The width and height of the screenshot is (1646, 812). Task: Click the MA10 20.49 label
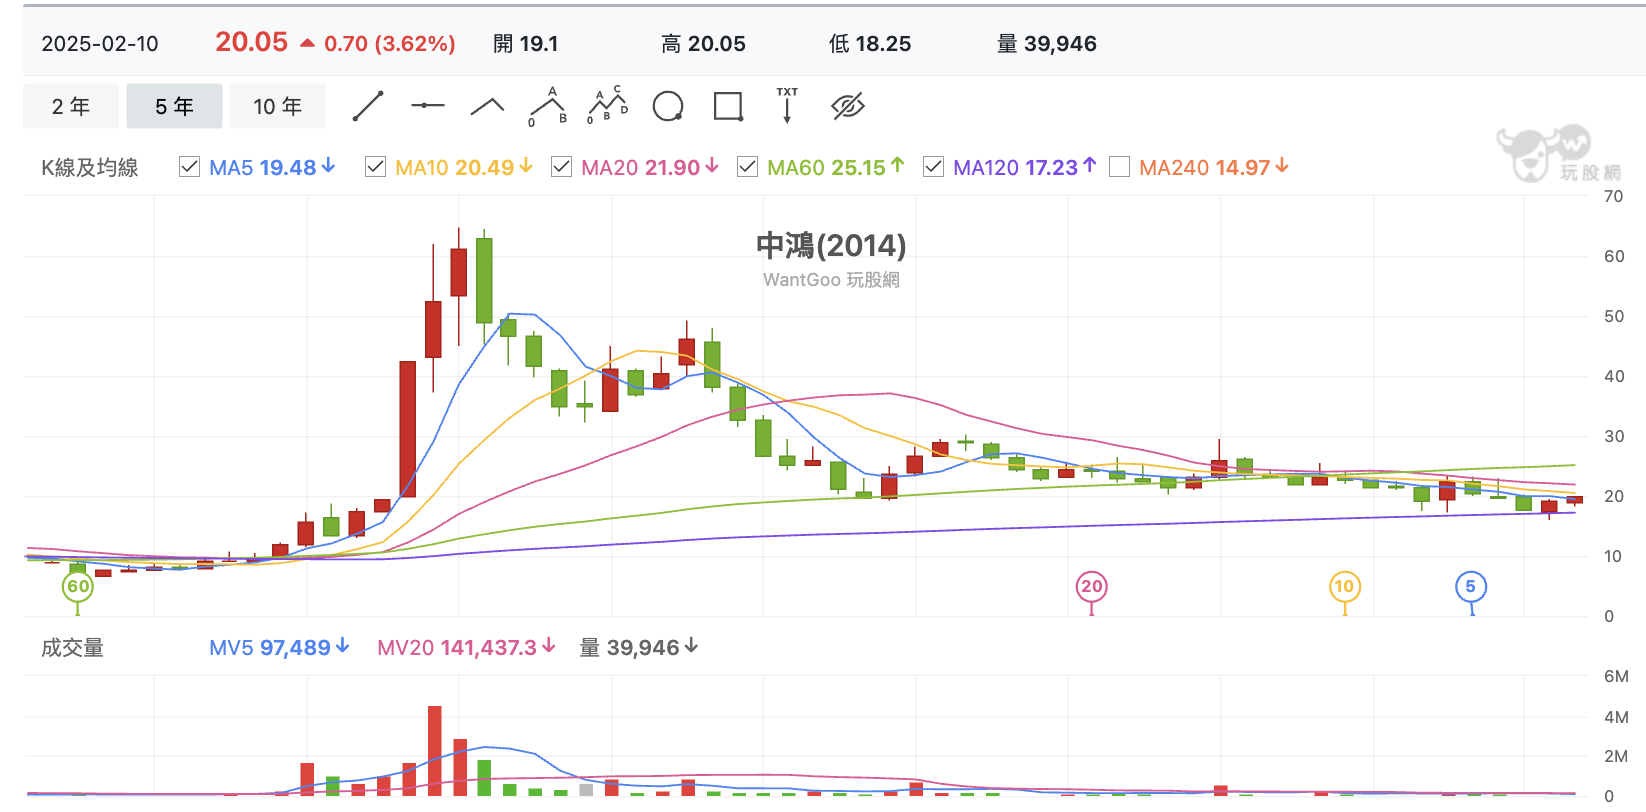pyautogui.click(x=464, y=167)
